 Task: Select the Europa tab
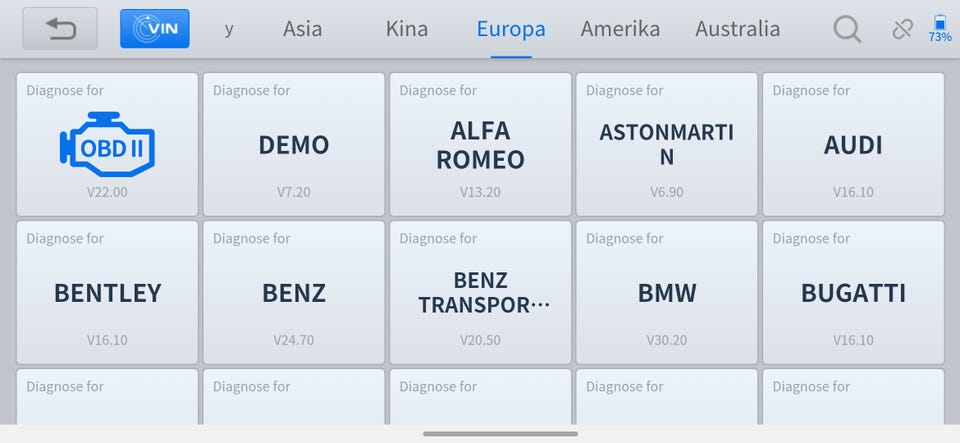click(511, 29)
